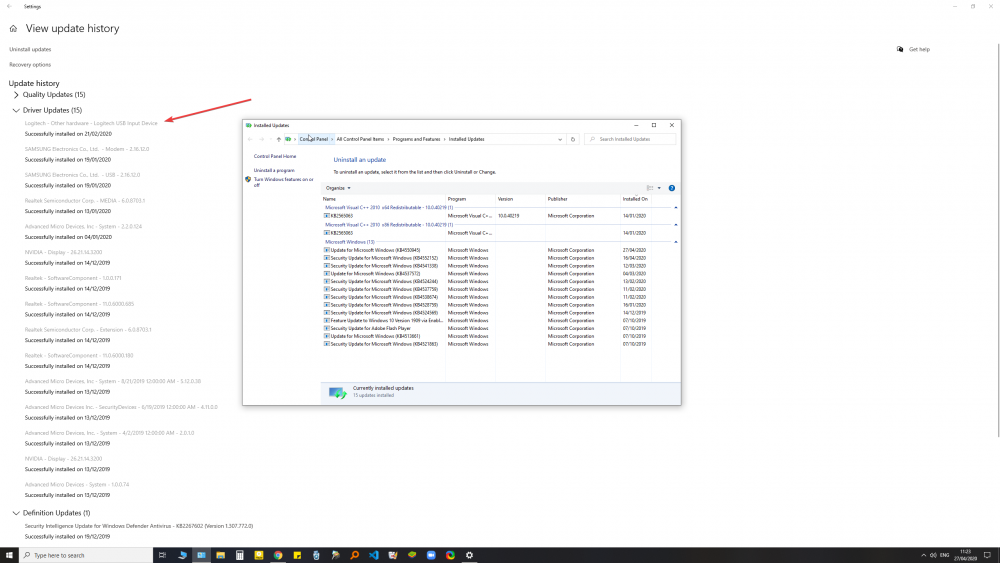Click Realtek Semiconductor MEDIA driver entry
1000x563 pixels.
[85, 200]
